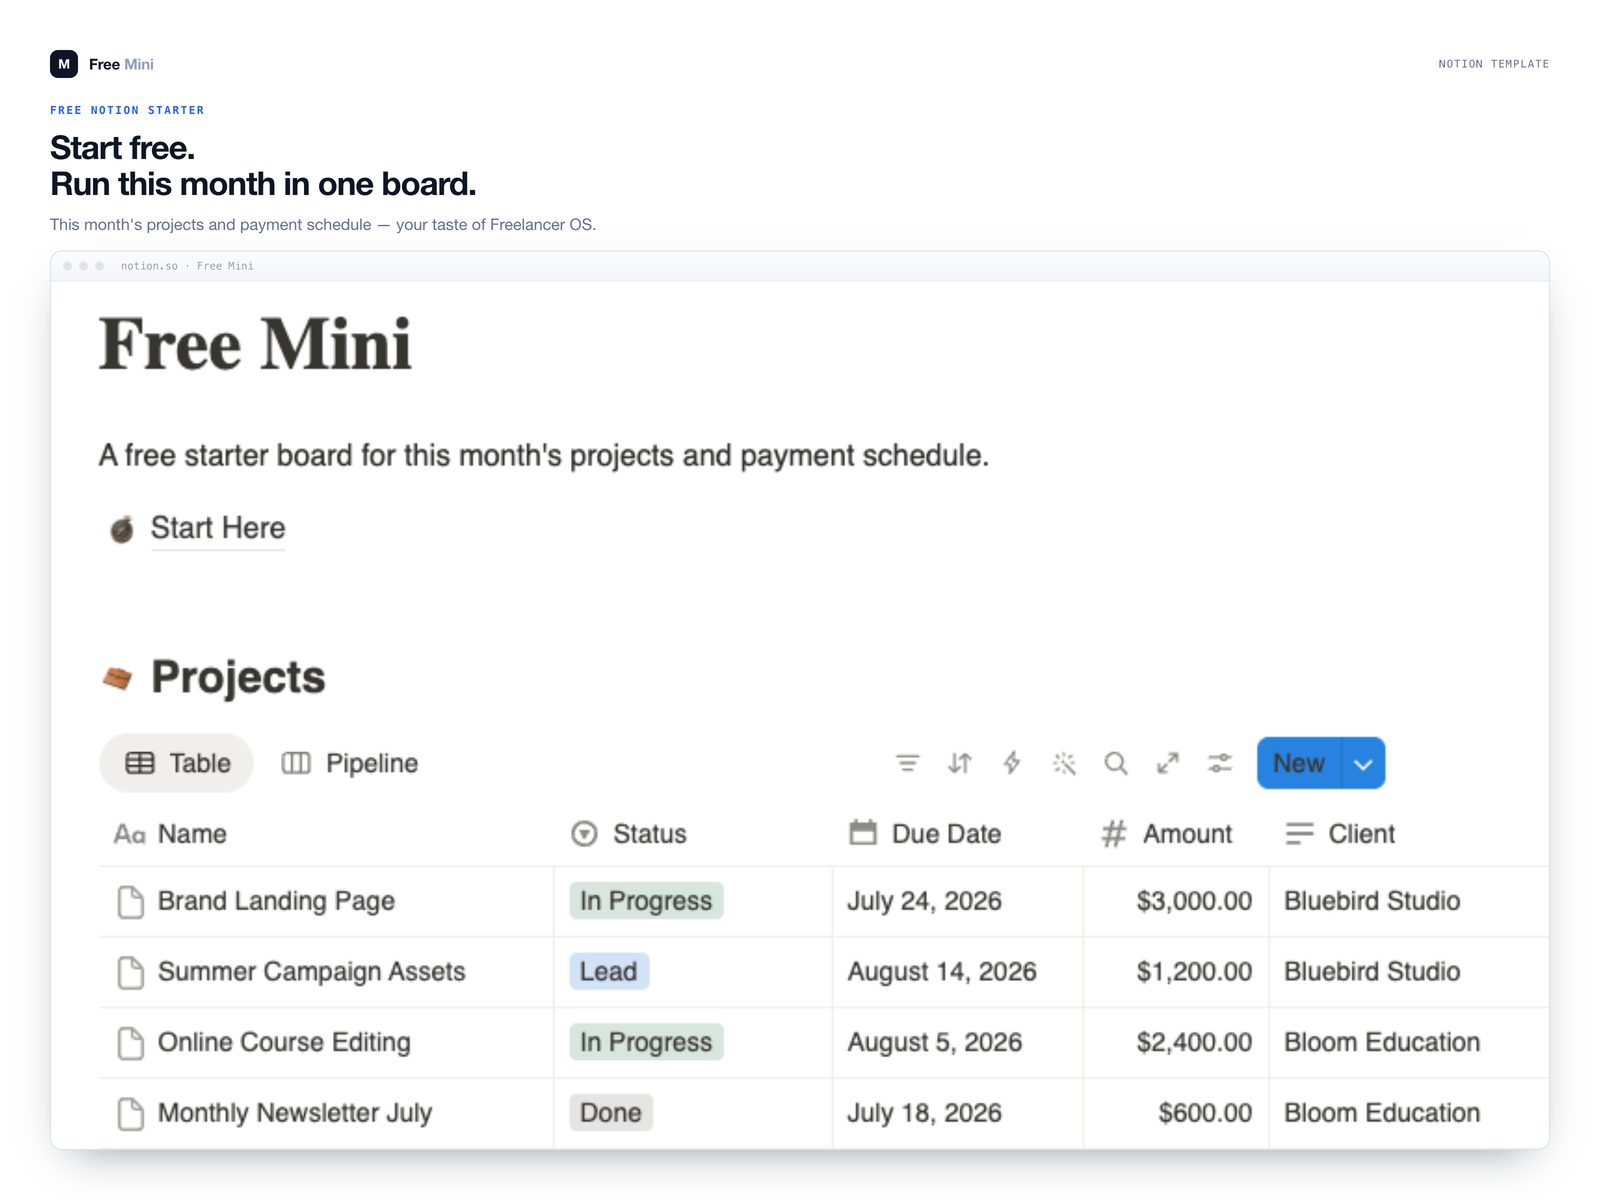The height and width of the screenshot is (1200, 1600).
Task: Click page icon beside Brand Landing Page
Action: pyautogui.click(x=131, y=901)
